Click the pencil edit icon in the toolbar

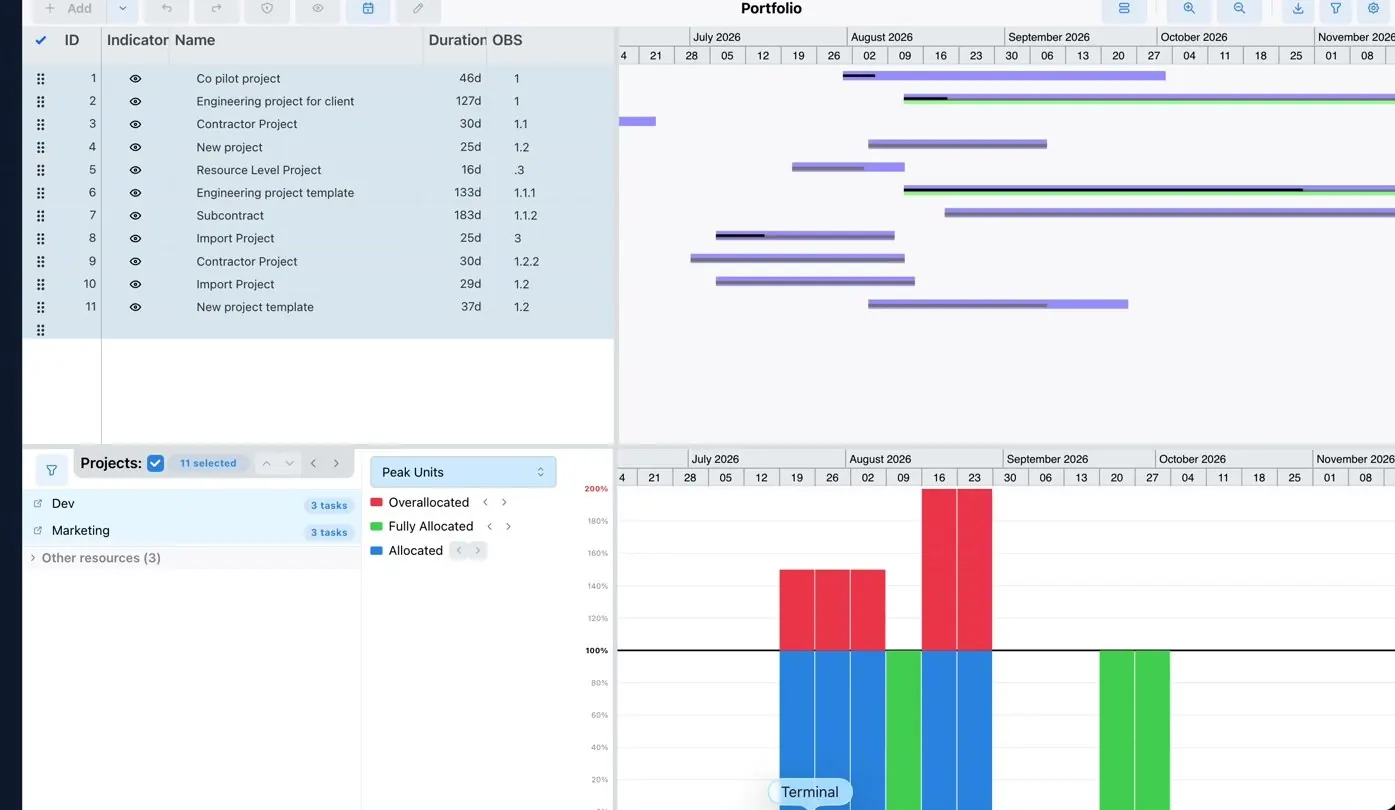click(x=418, y=9)
